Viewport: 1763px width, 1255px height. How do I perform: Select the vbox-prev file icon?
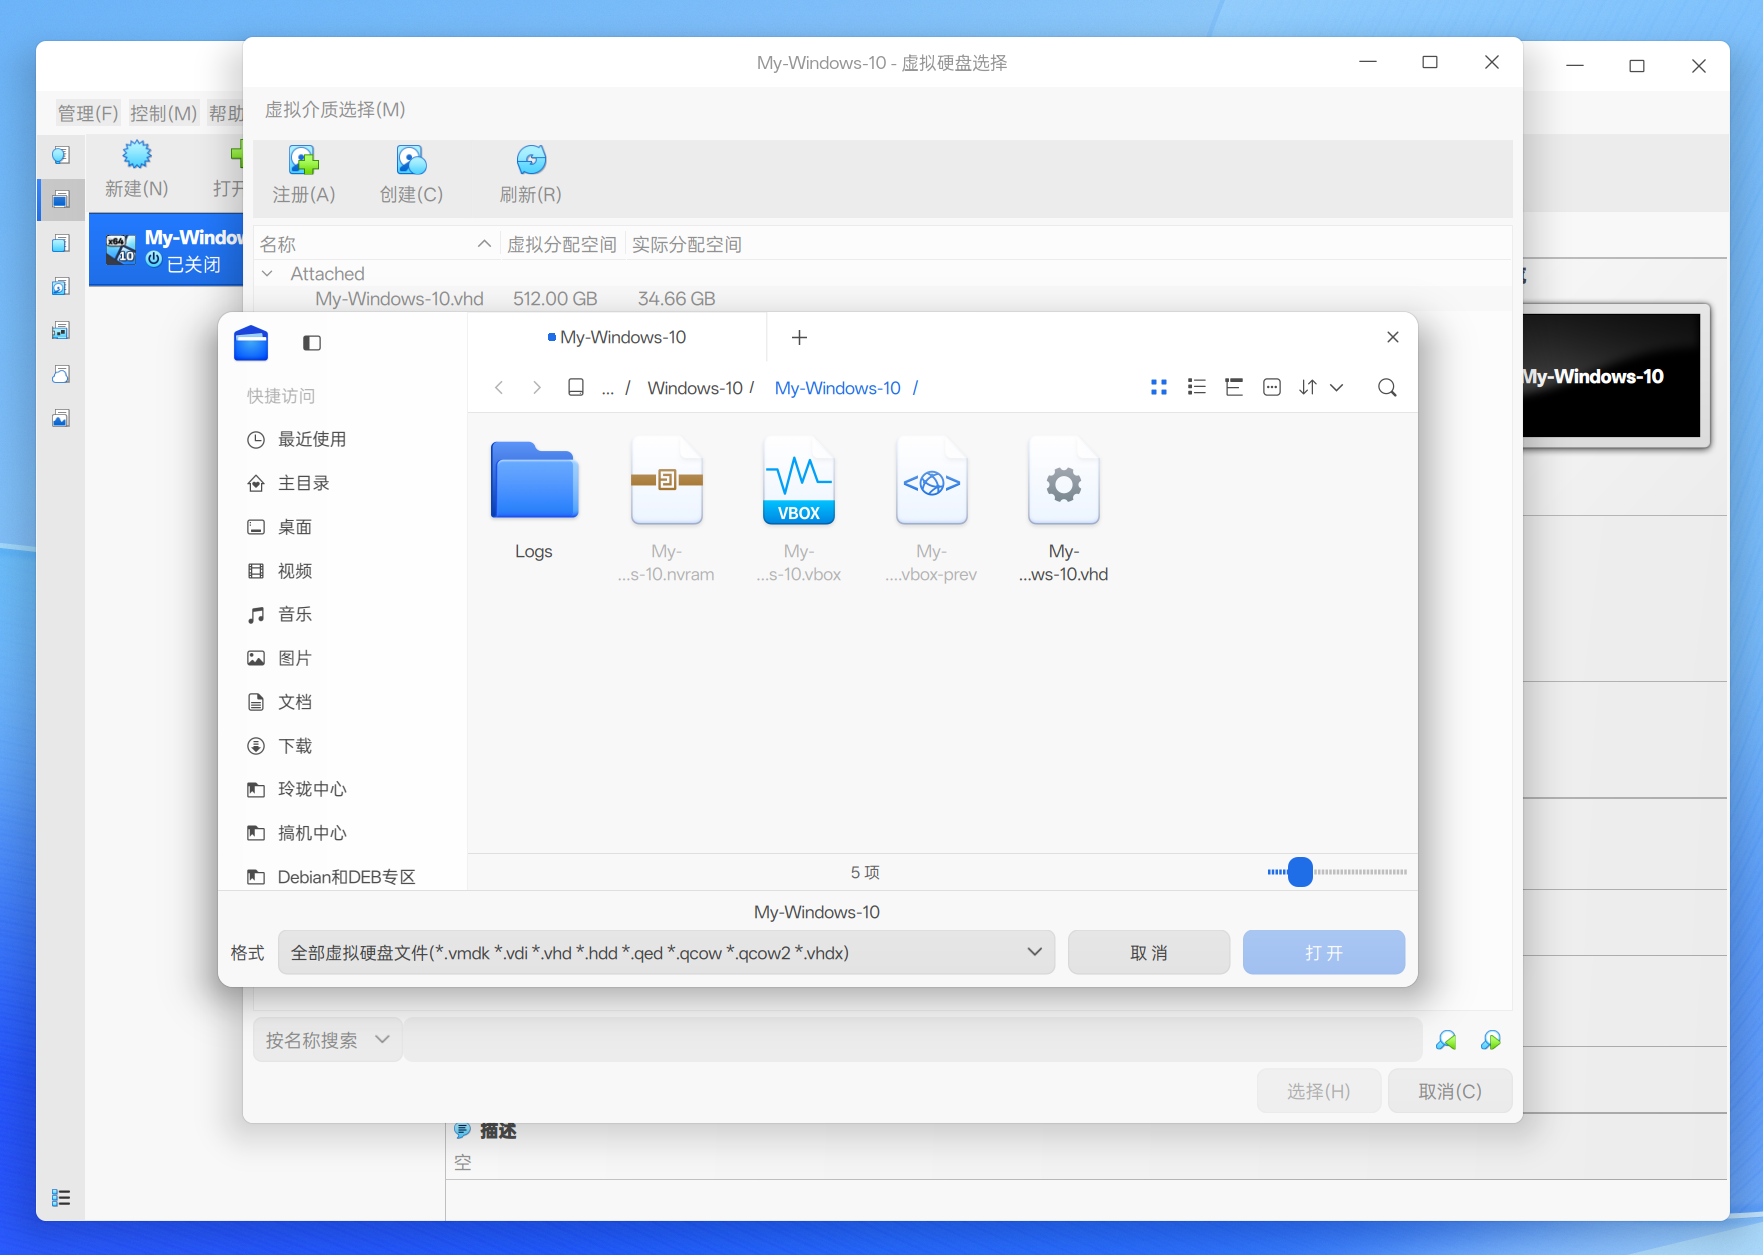pyautogui.click(x=931, y=480)
